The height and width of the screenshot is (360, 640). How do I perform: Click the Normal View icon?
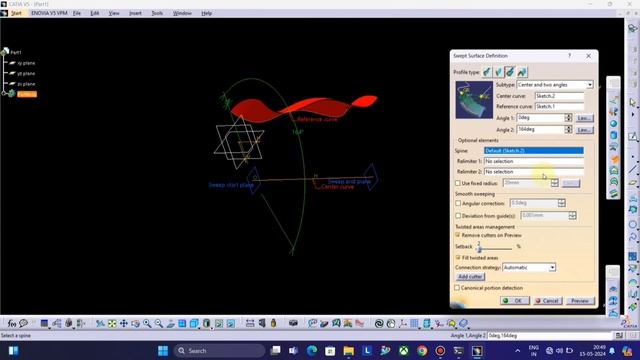click(x=171, y=324)
